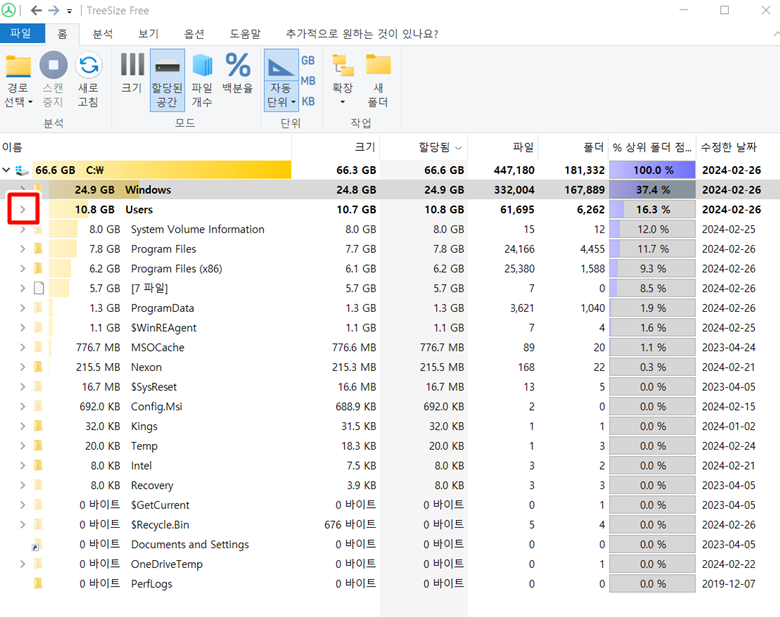Viewport: 780px width, 617px height.
Task: Expand the Users folder
Action: click(22, 209)
